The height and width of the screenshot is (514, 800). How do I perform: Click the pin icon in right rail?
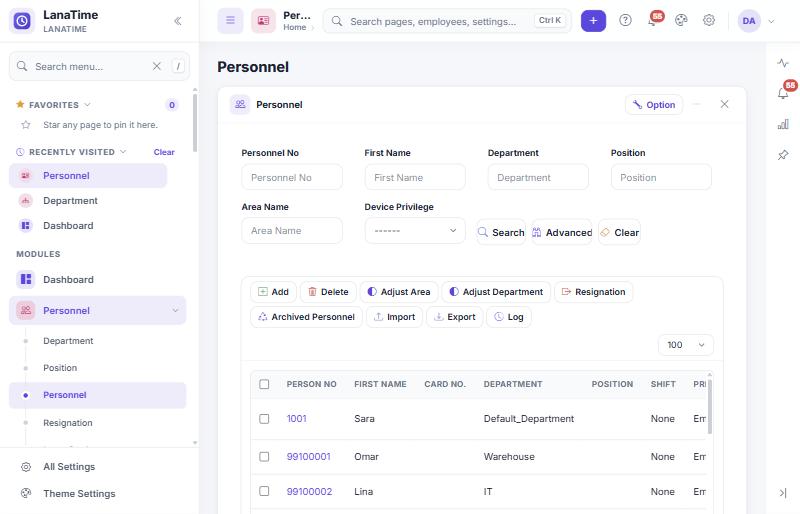(783, 155)
